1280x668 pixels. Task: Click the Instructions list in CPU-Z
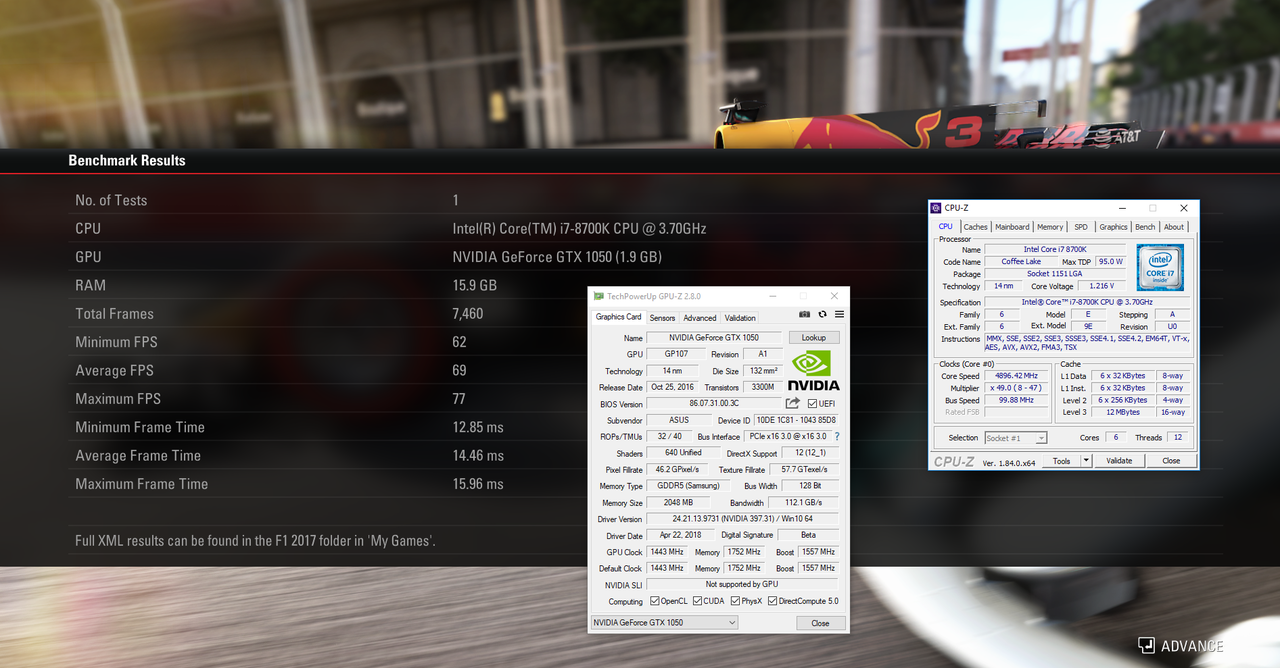[x=1087, y=343]
